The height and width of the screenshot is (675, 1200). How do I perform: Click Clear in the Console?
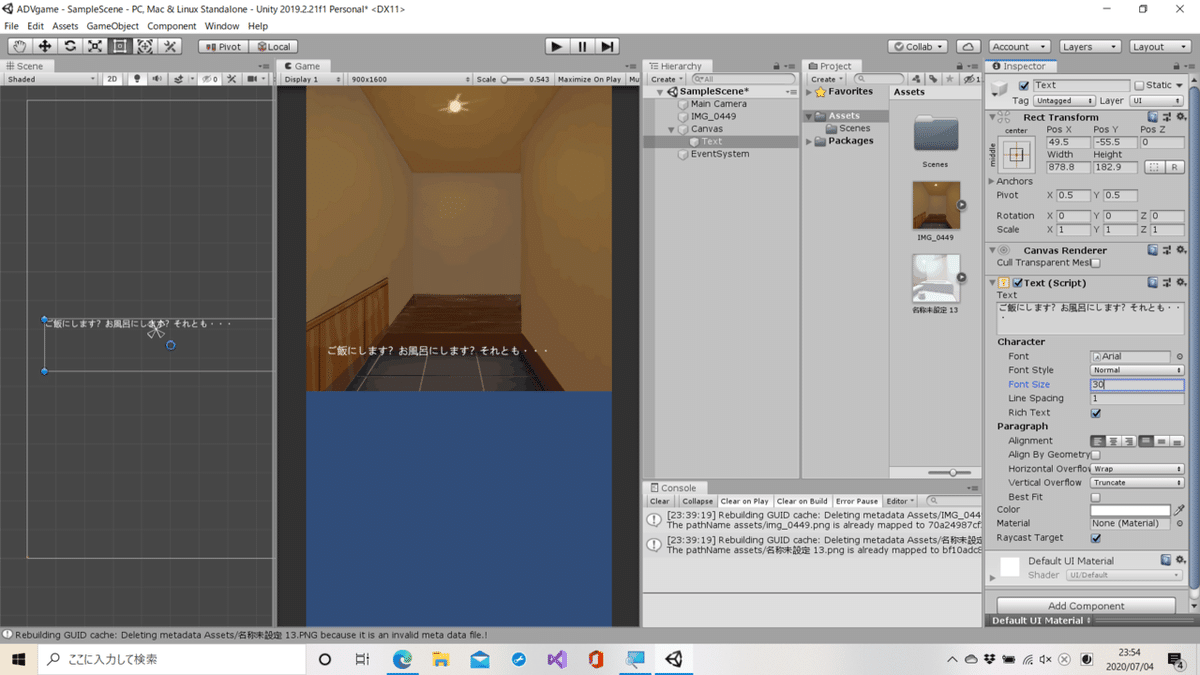click(660, 501)
